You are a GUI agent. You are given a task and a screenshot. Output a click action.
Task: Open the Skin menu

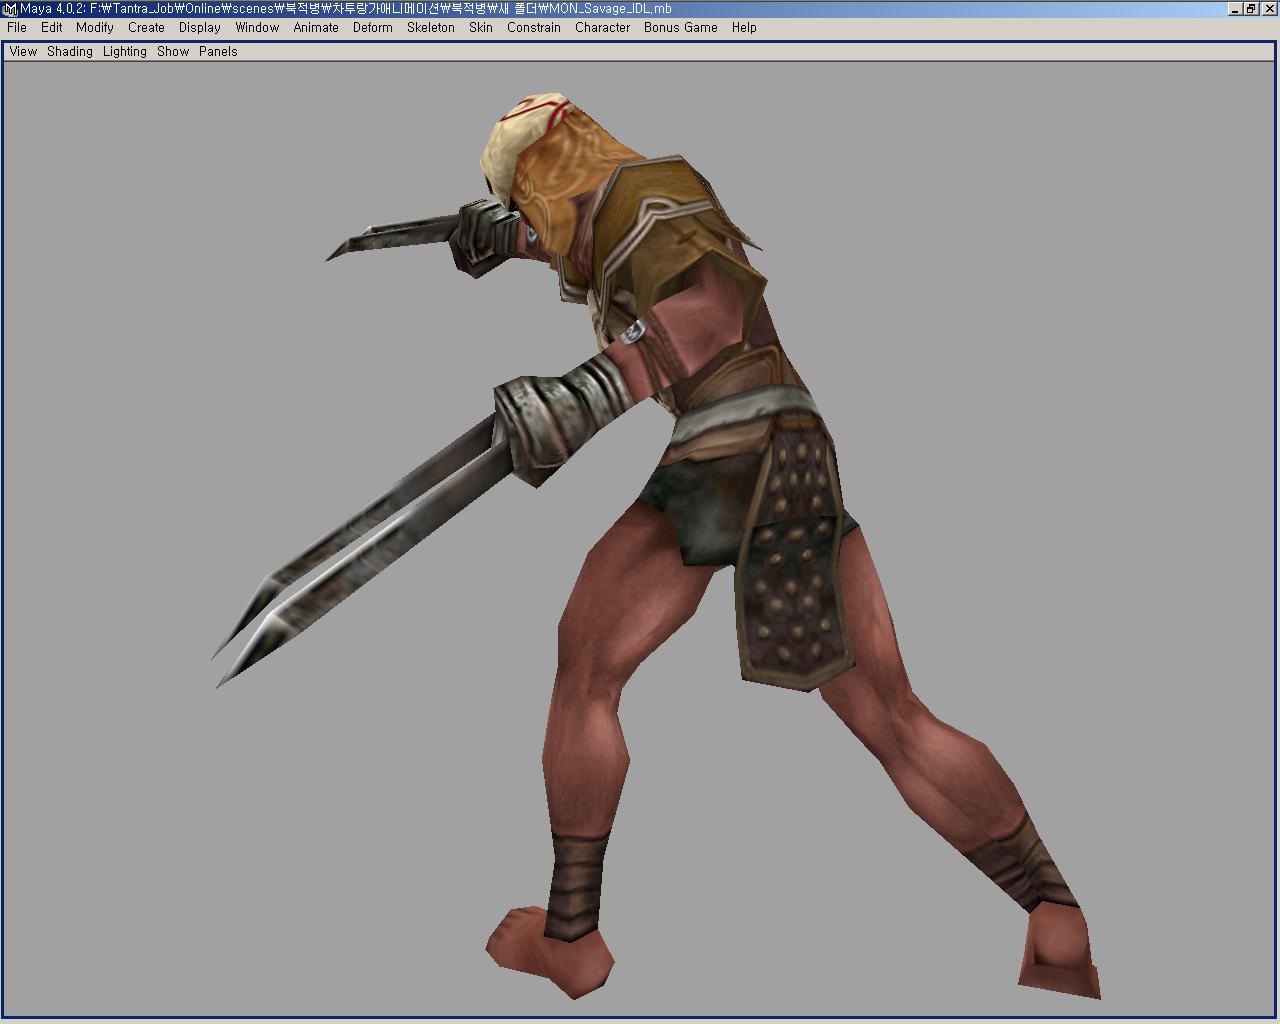pyautogui.click(x=481, y=28)
